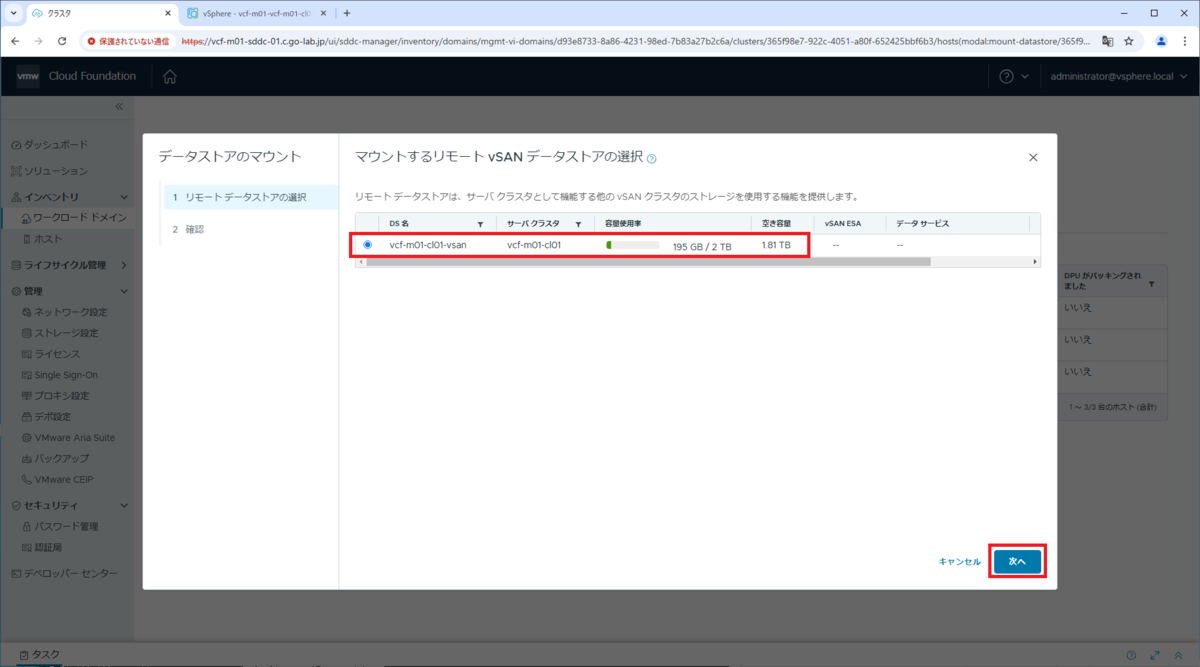
Task: Click the address bar URL
Action: (638, 41)
